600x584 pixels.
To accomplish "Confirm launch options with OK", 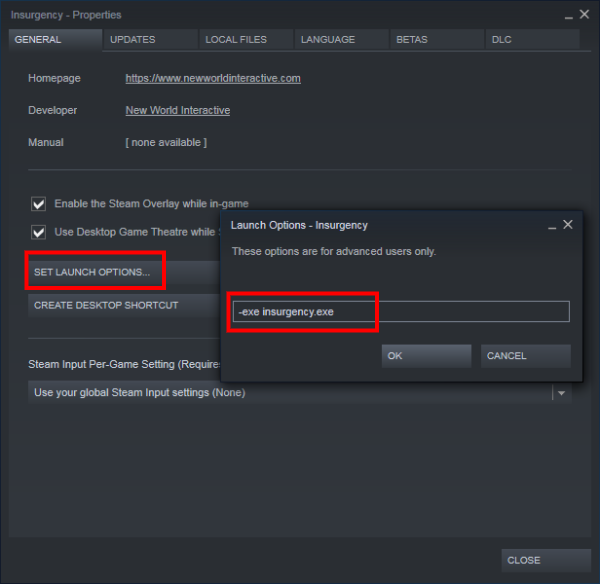I will pyautogui.click(x=426, y=356).
